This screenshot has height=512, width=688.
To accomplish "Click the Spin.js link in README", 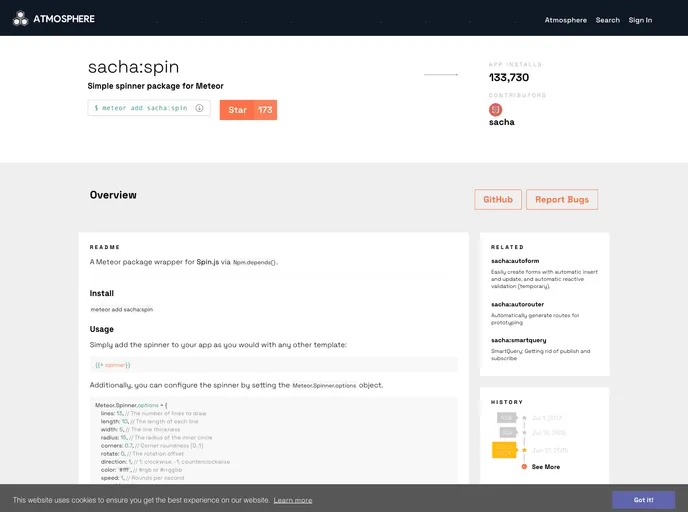I will [208, 261].
